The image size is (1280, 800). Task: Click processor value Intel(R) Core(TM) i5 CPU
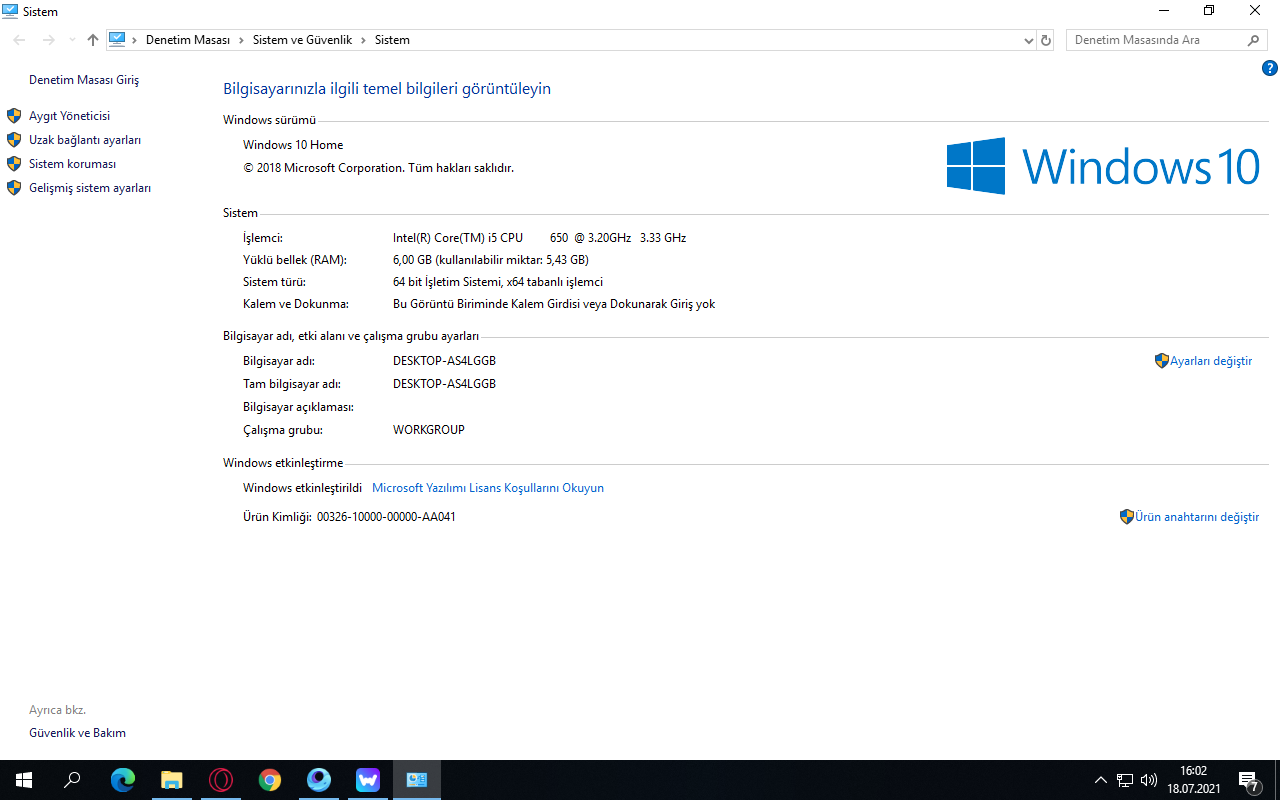pyautogui.click(x=539, y=238)
